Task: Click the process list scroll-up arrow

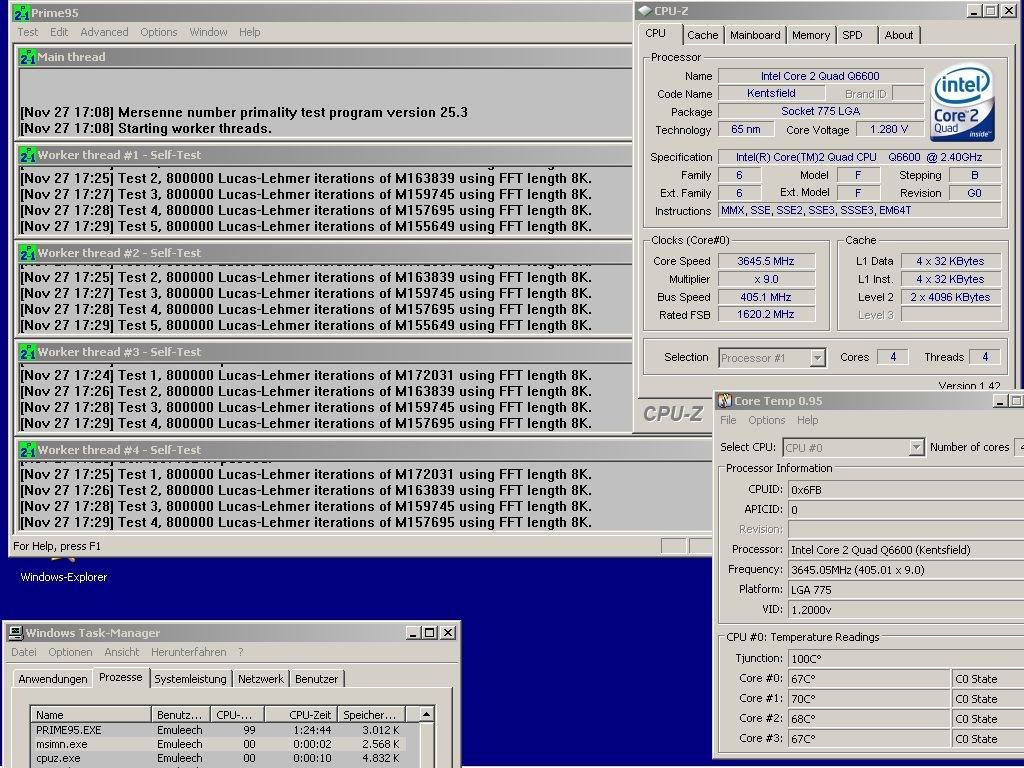Action: pos(426,714)
